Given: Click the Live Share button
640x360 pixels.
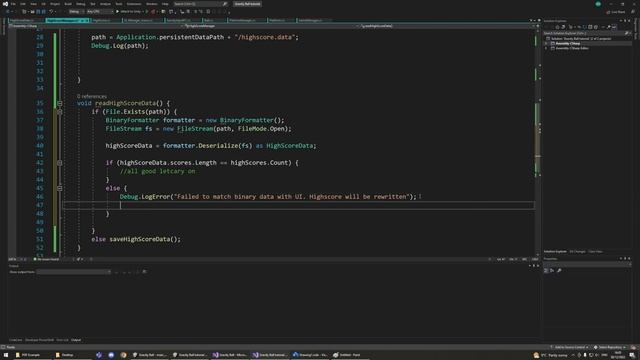Looking at the screenshot, I should click(616, 12).
